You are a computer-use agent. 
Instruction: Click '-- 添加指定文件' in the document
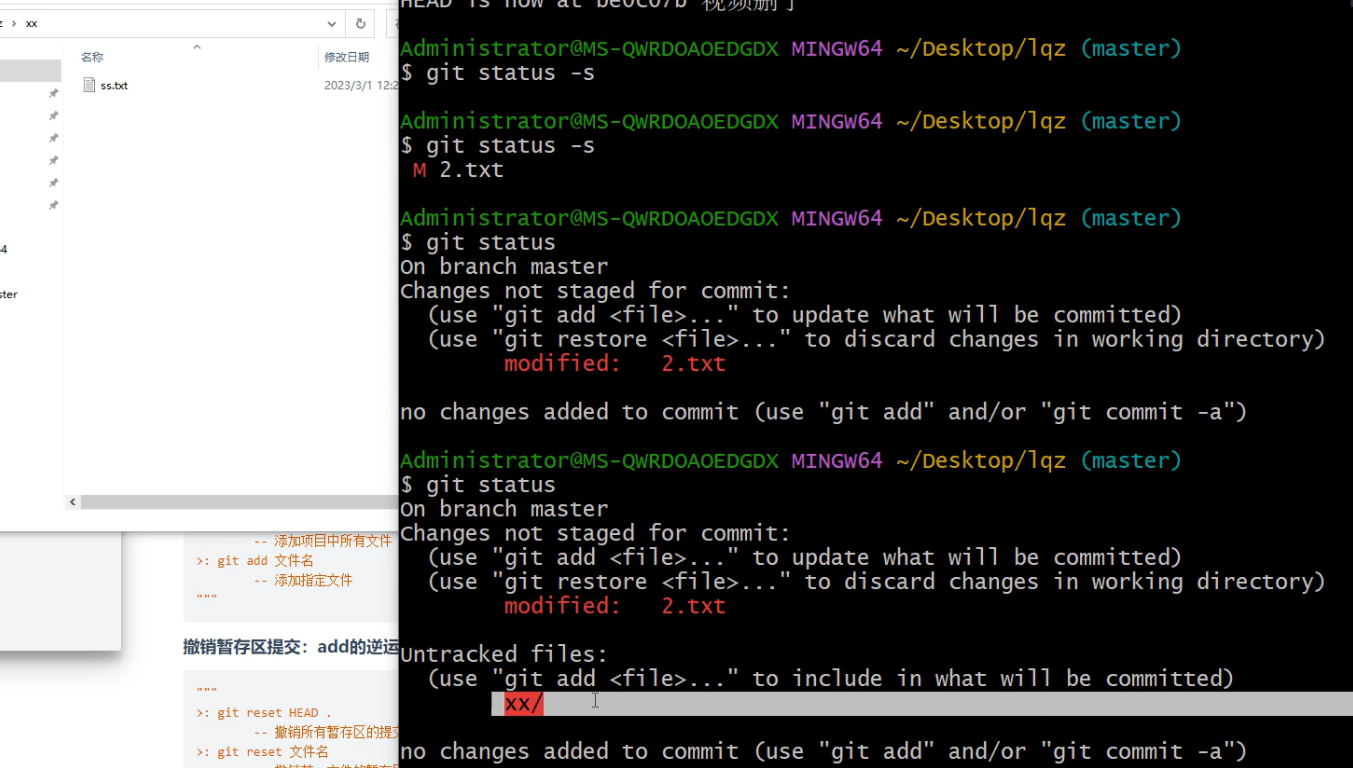pos(303,580)
